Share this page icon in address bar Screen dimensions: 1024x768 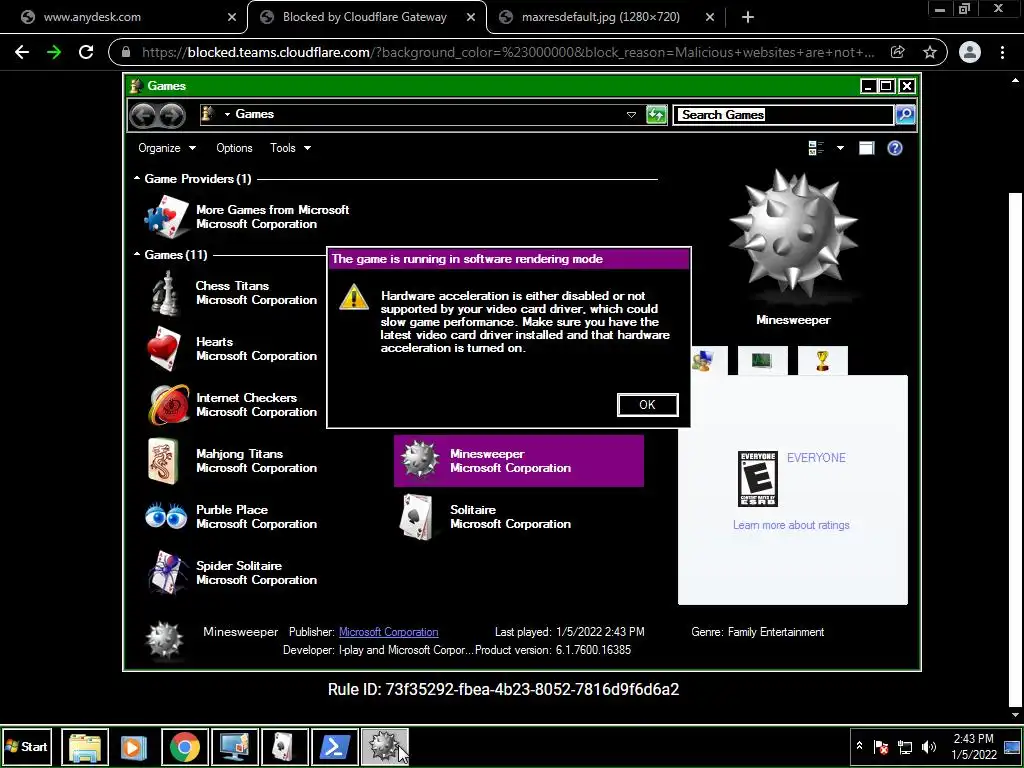(x=898, y=52)
